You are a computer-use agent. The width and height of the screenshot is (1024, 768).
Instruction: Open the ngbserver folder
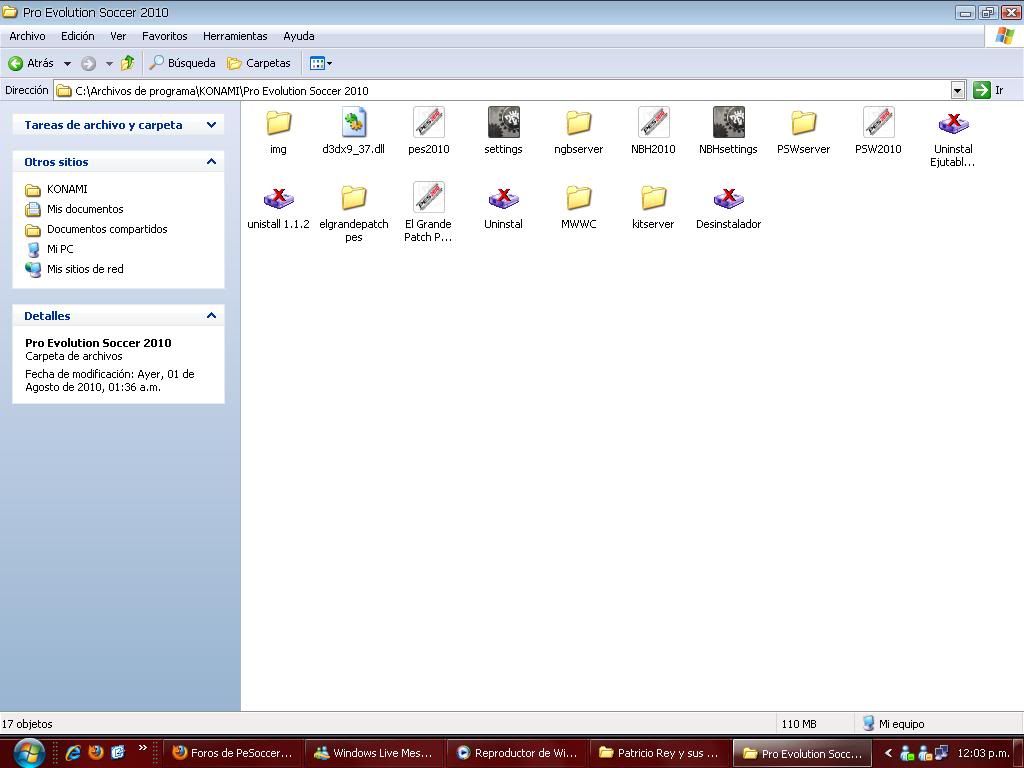coord(579,123)
